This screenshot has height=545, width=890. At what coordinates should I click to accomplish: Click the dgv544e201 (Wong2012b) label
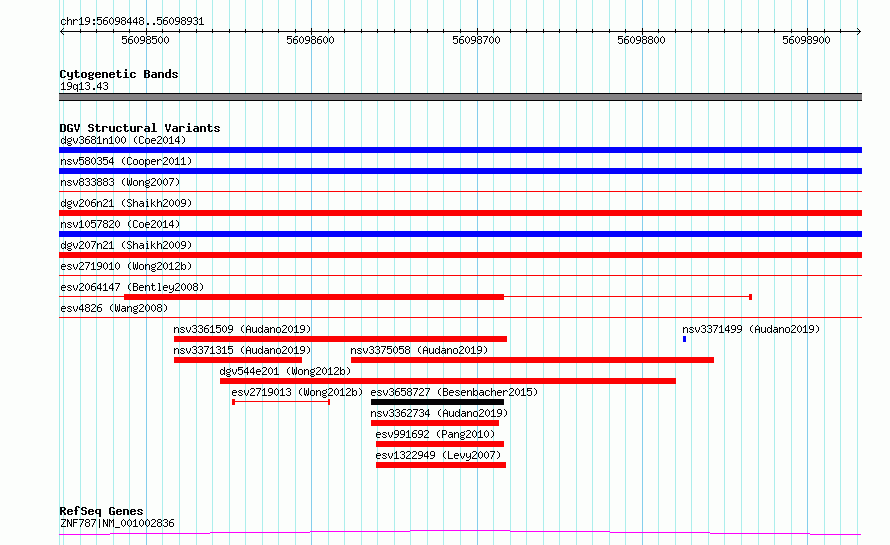click(286, 371)
